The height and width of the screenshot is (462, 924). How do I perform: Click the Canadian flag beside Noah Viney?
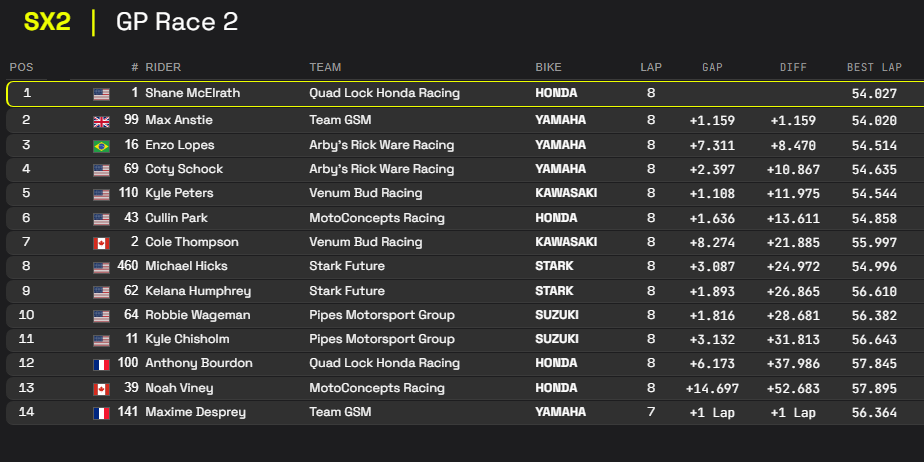(101, 388)
